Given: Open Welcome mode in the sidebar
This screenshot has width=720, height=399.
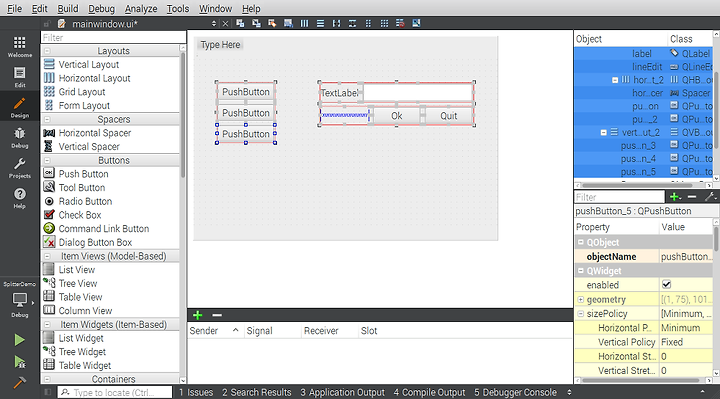Looking at the screenshot, I should click(x=20, y=46).
